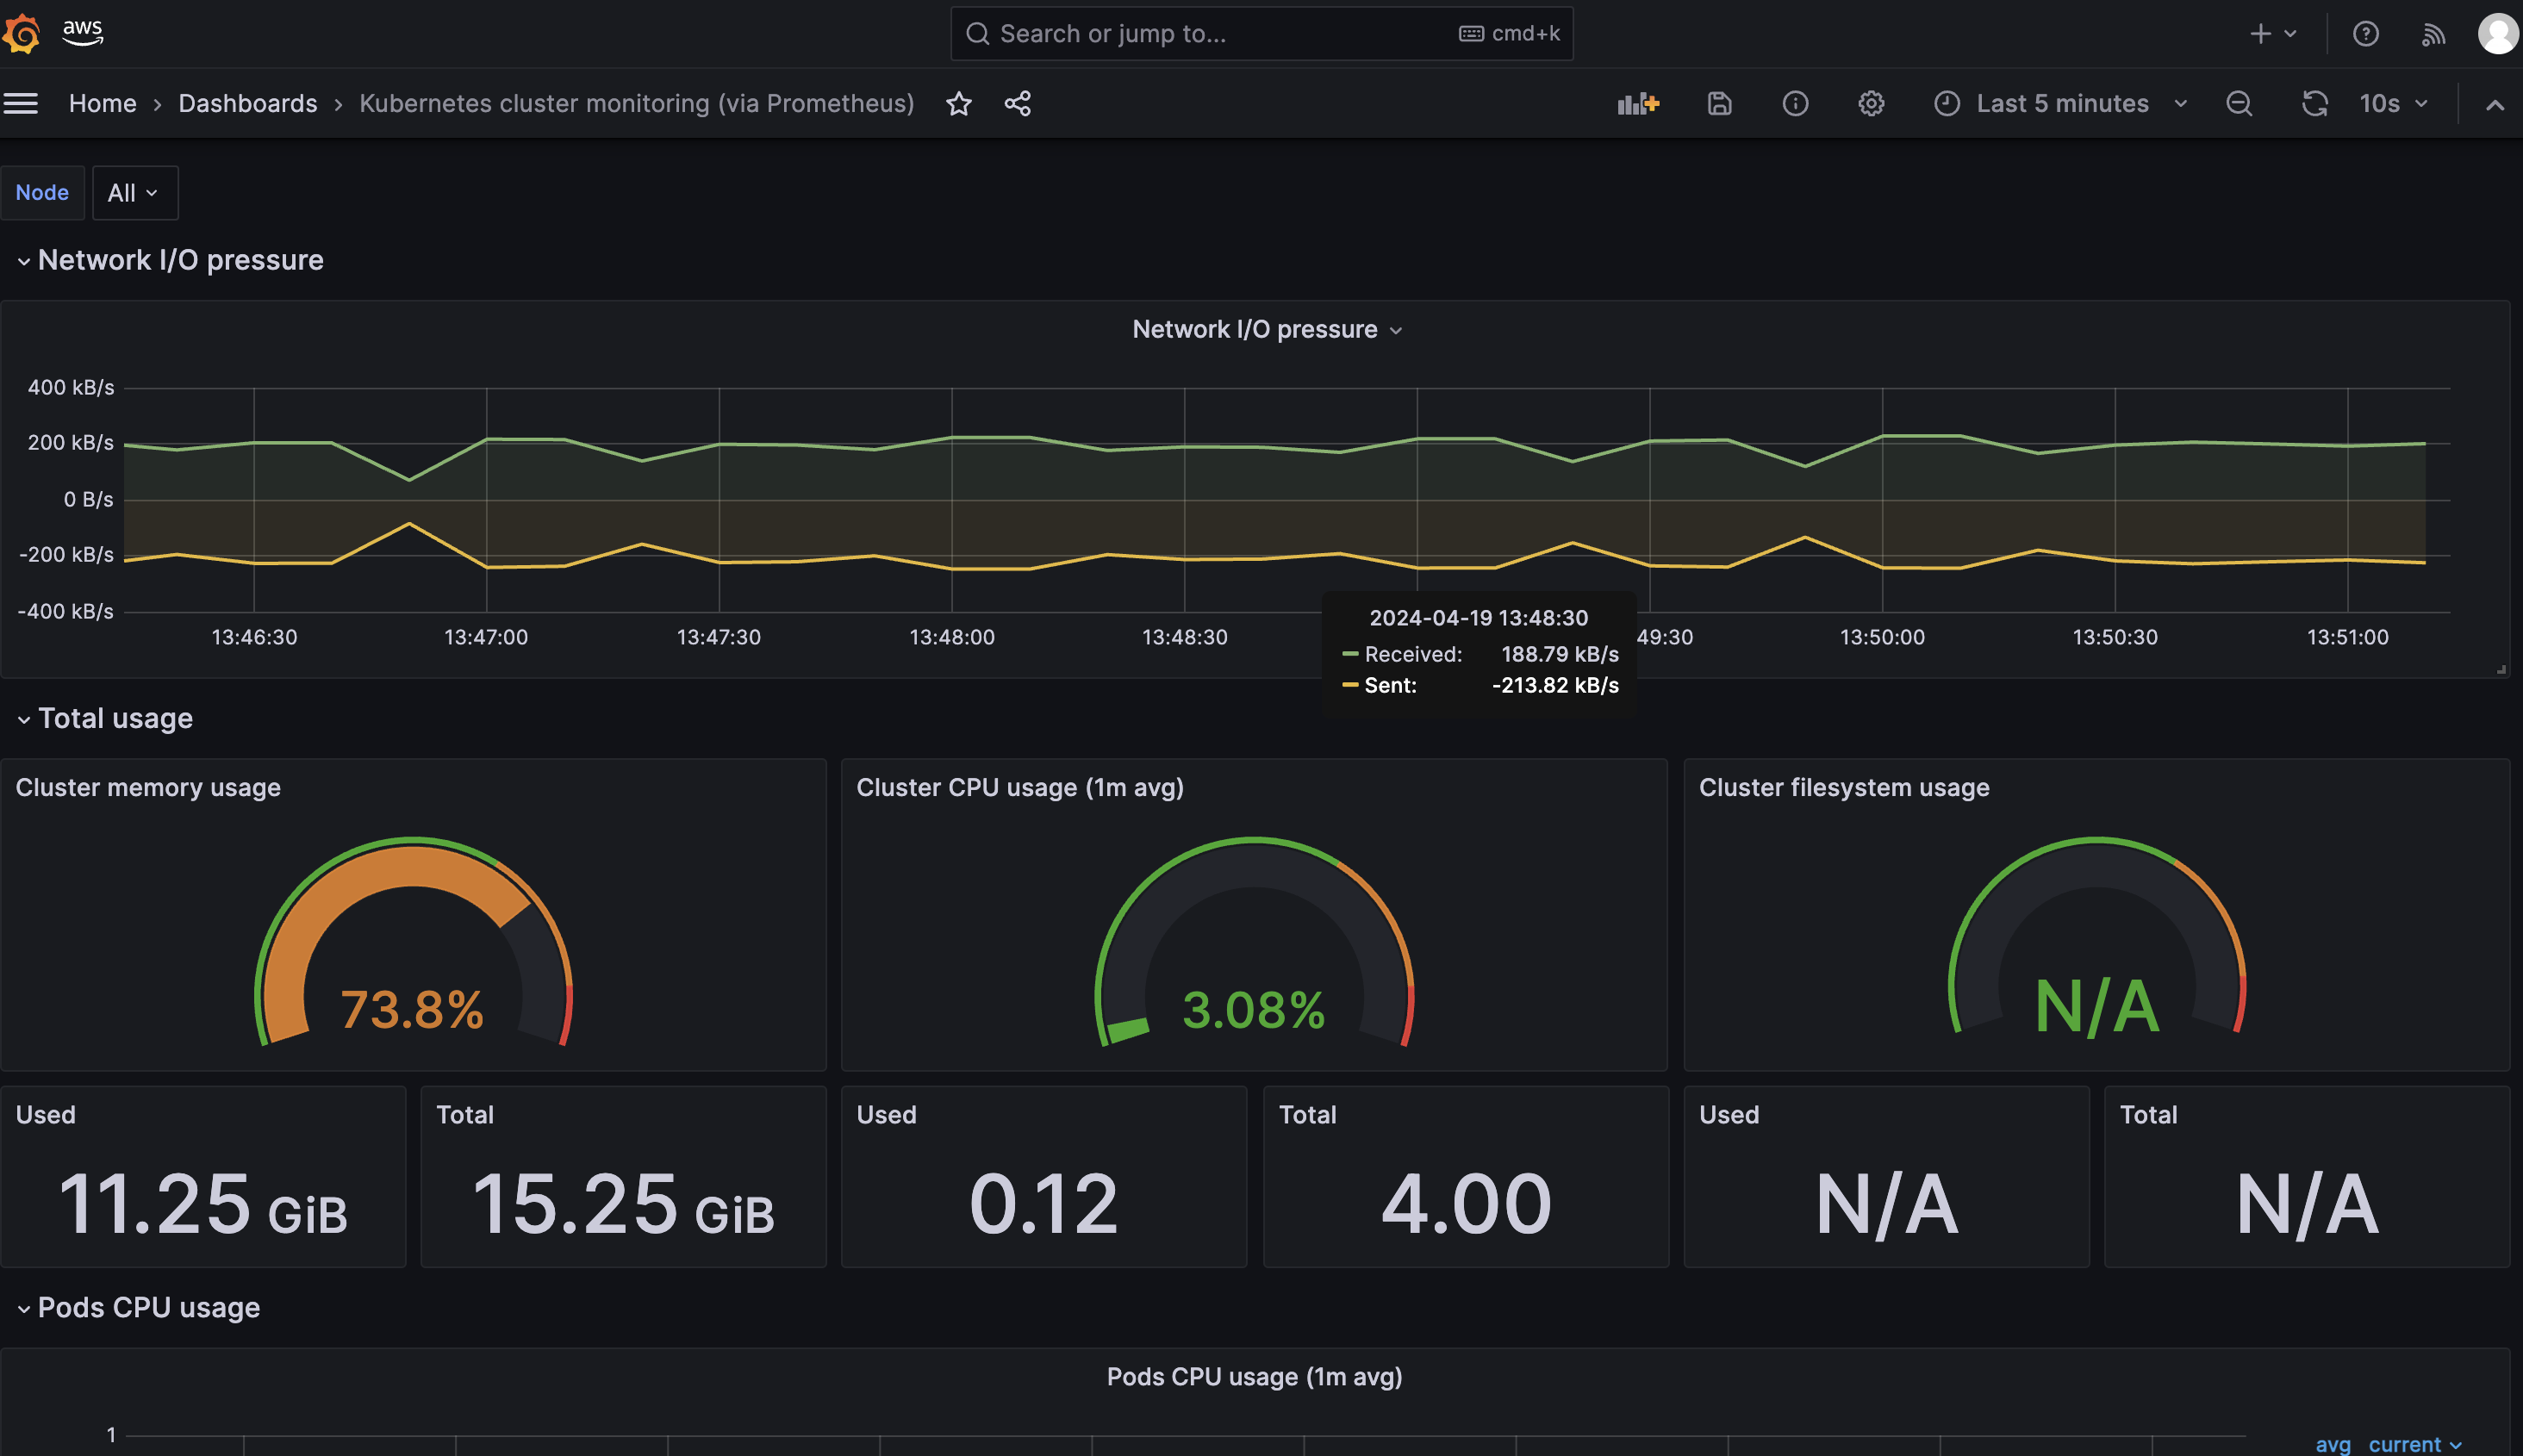Click the alerts notification bell icon
This screenshot has width=2523, height=1456.
point(2433,33)
